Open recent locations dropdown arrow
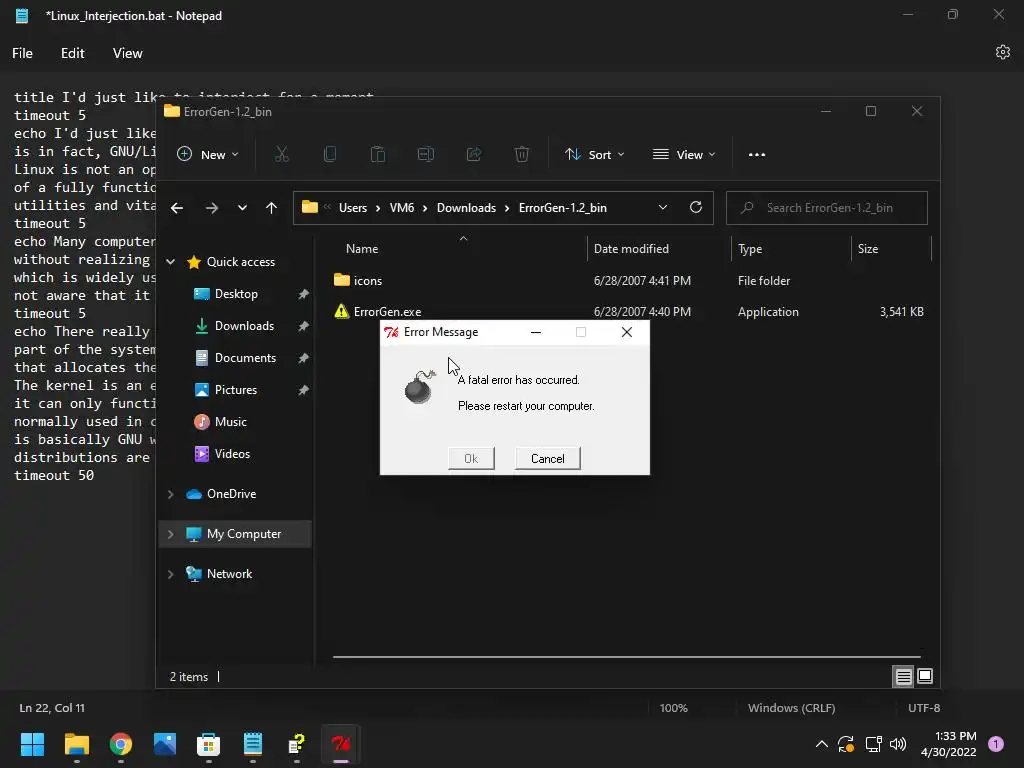The image size is (1024, 768). click(242, 208)
